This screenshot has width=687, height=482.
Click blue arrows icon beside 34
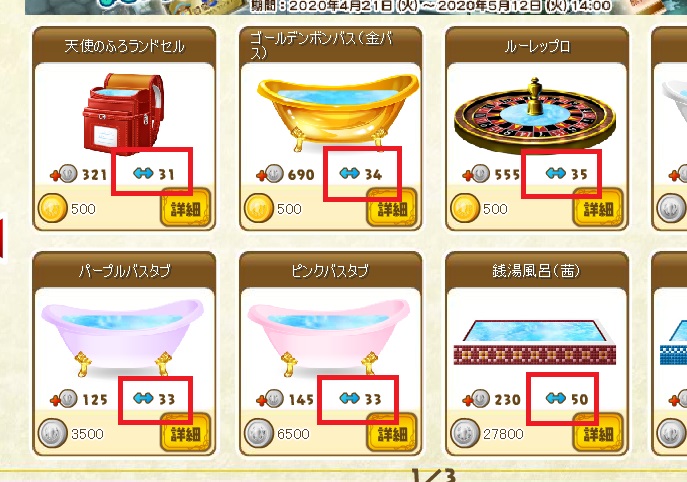(350, 174)
